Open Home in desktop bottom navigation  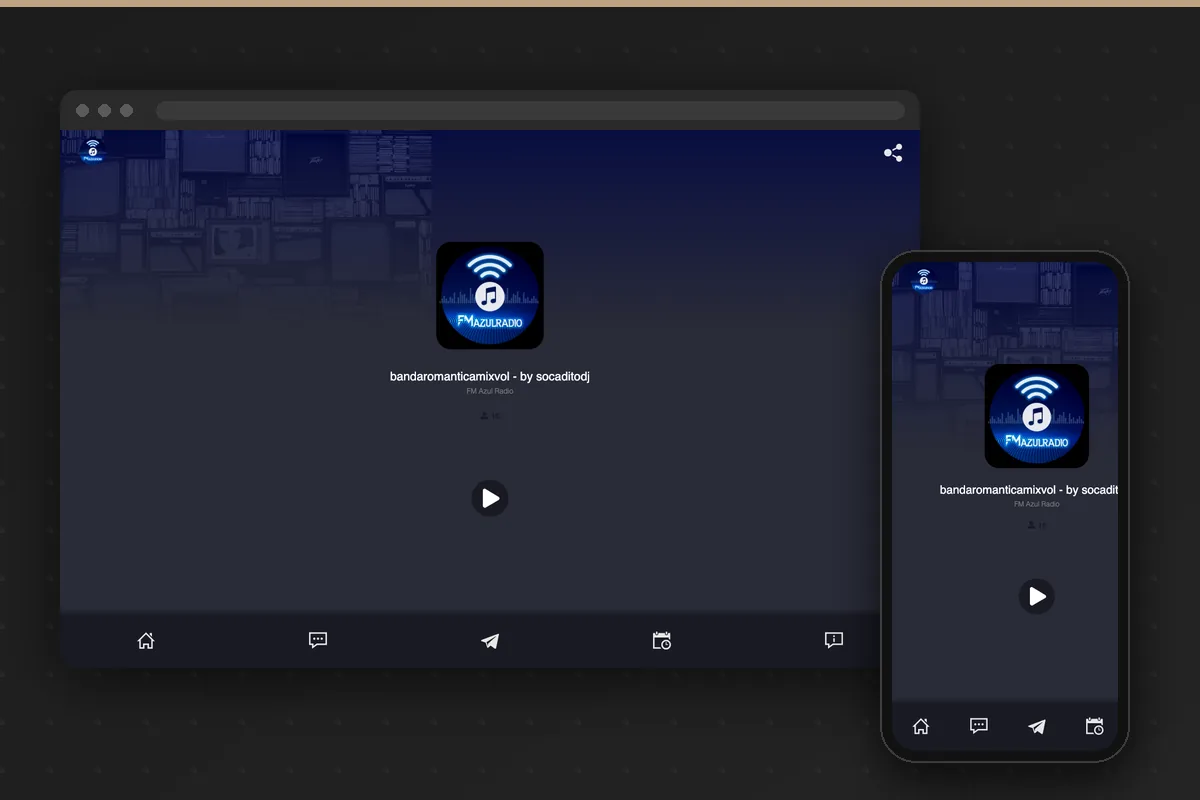(146, 640)
